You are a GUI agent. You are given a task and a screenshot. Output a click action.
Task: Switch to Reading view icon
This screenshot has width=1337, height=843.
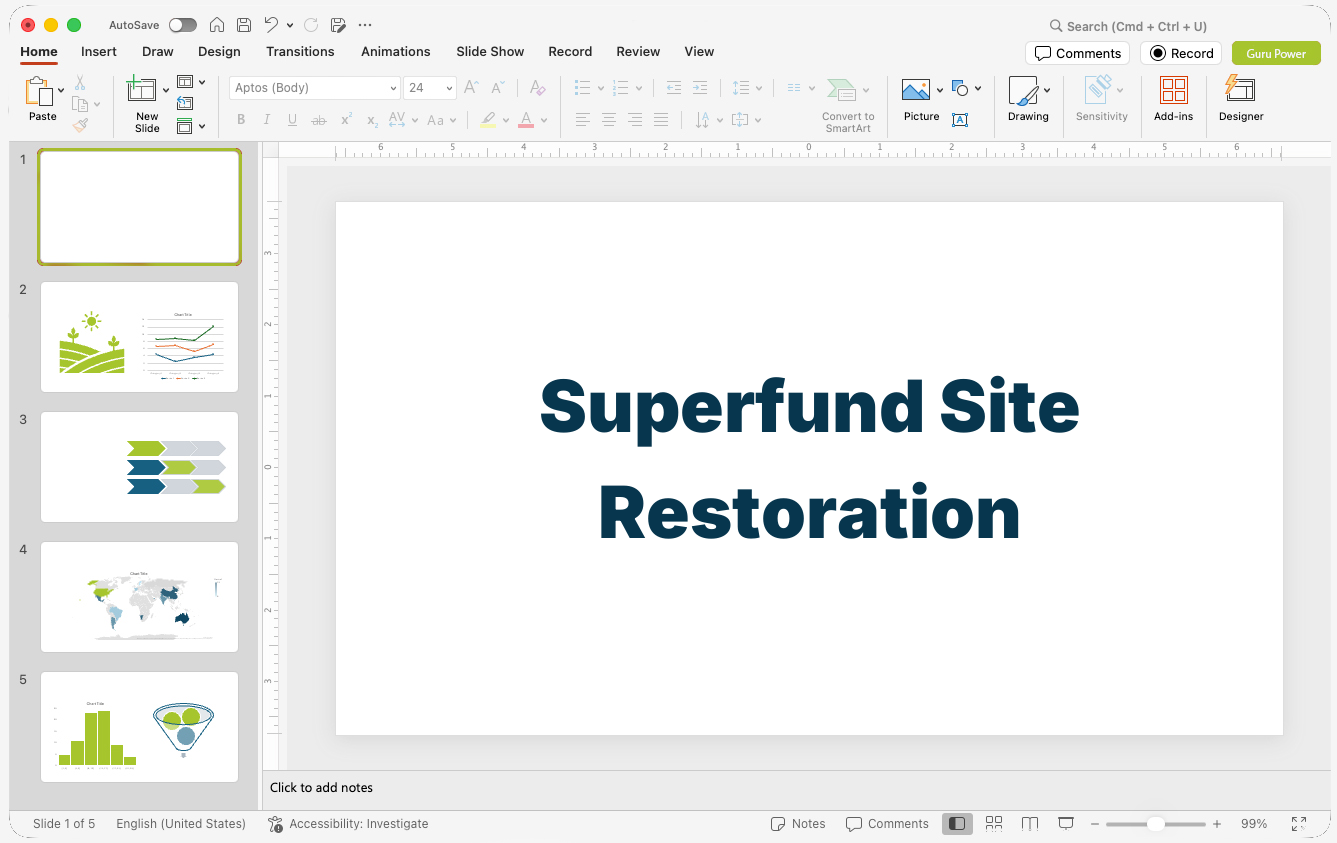1030,823
